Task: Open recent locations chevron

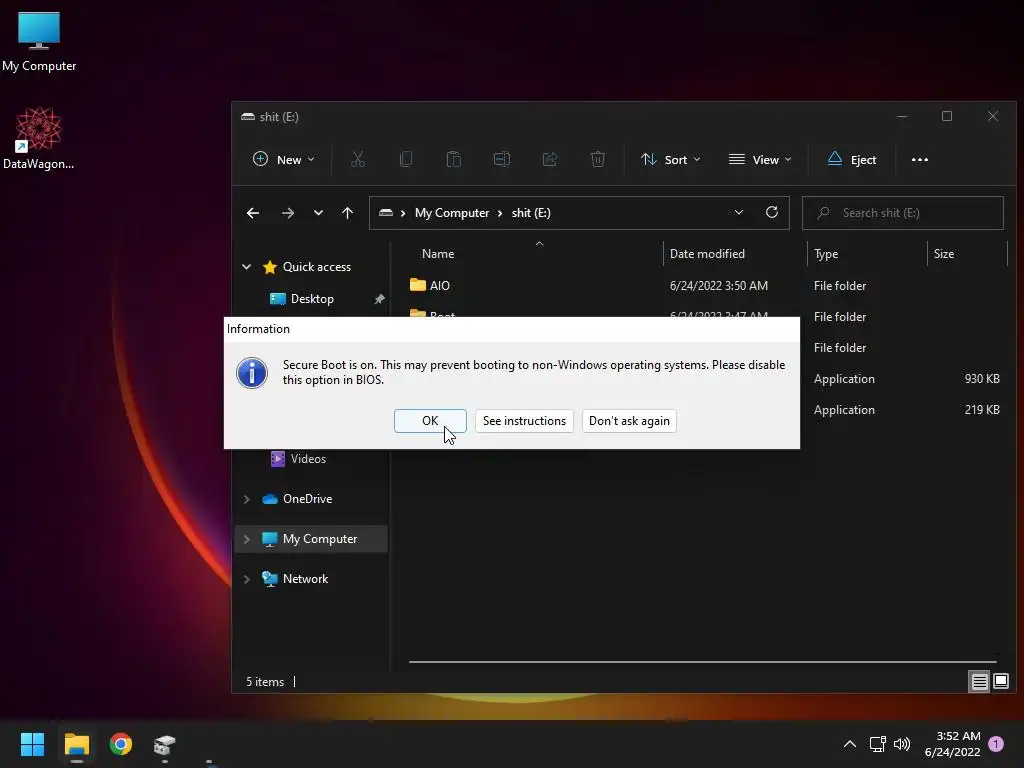Action: [318, 213]
